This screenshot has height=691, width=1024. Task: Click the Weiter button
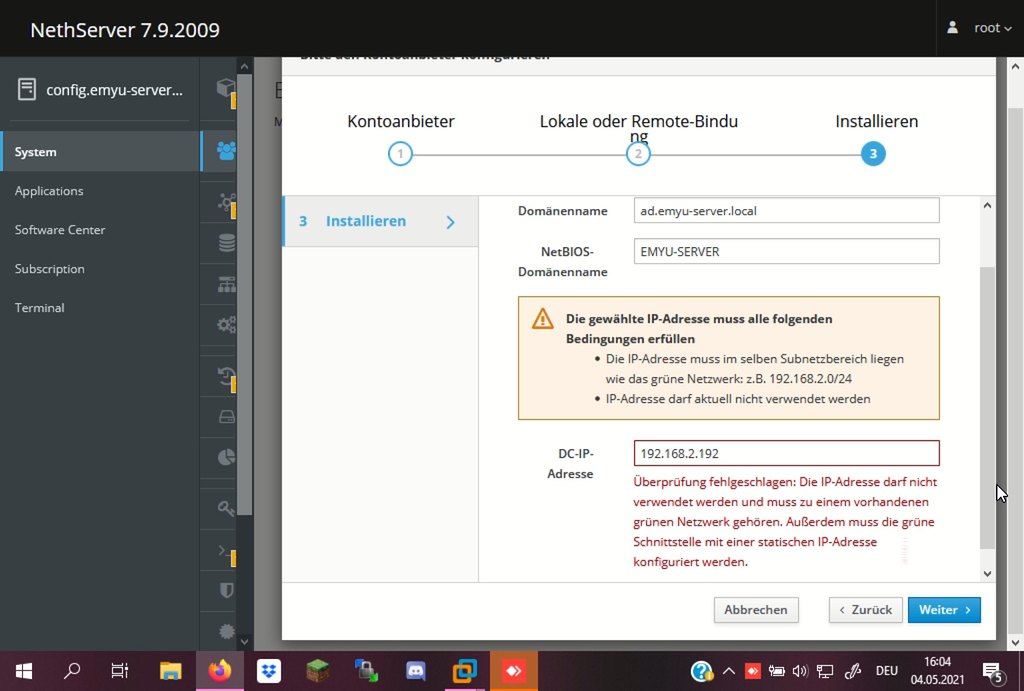pyautogui.click(x=944, y=609)
